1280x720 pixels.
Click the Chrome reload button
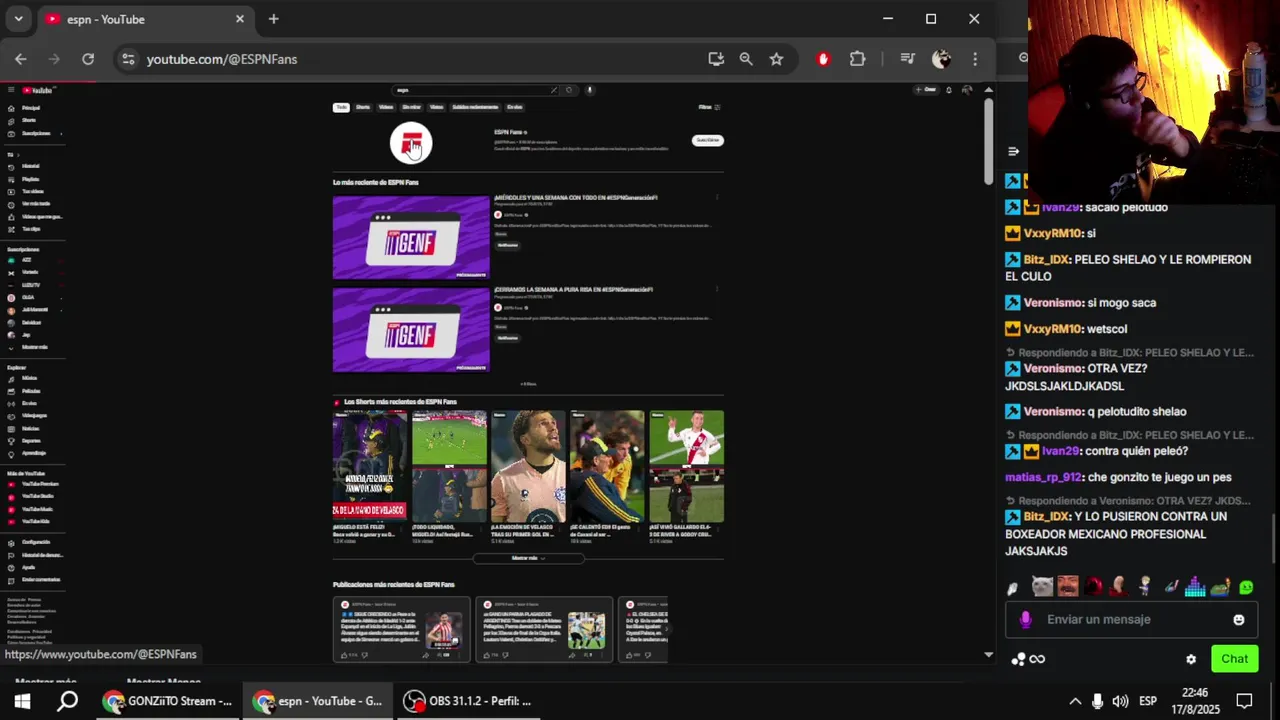coord(88,59)
